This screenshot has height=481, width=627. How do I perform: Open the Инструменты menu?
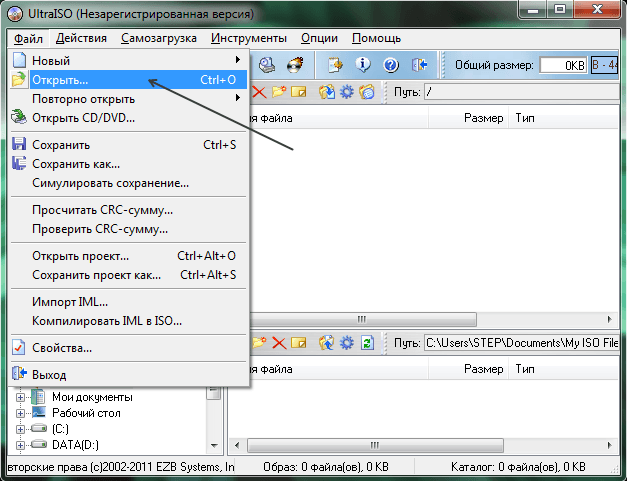point(249,38)
